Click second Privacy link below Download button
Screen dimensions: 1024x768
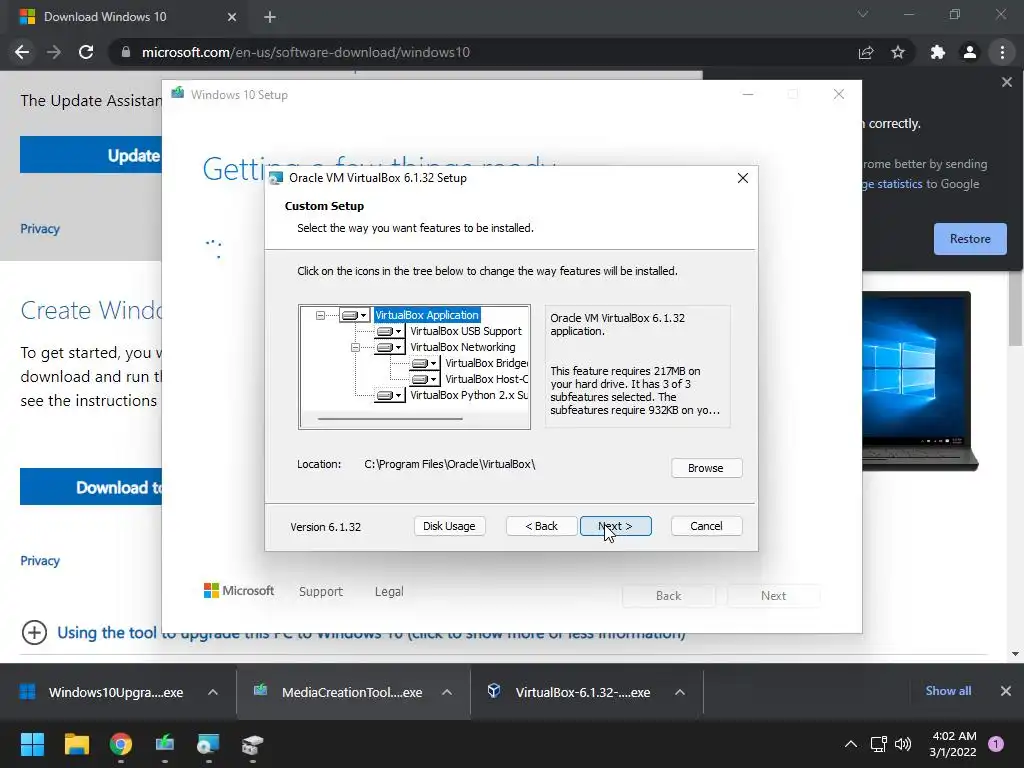coord(40,560)
